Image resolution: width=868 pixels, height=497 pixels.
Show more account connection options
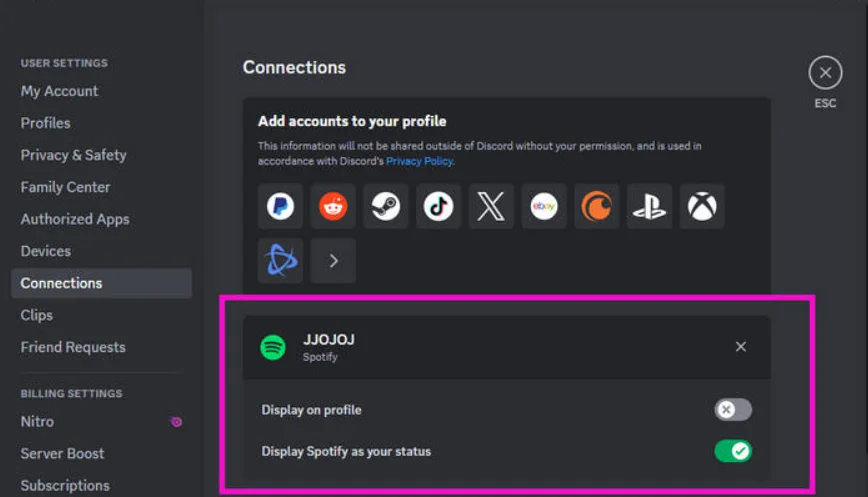tap(333, 261)
